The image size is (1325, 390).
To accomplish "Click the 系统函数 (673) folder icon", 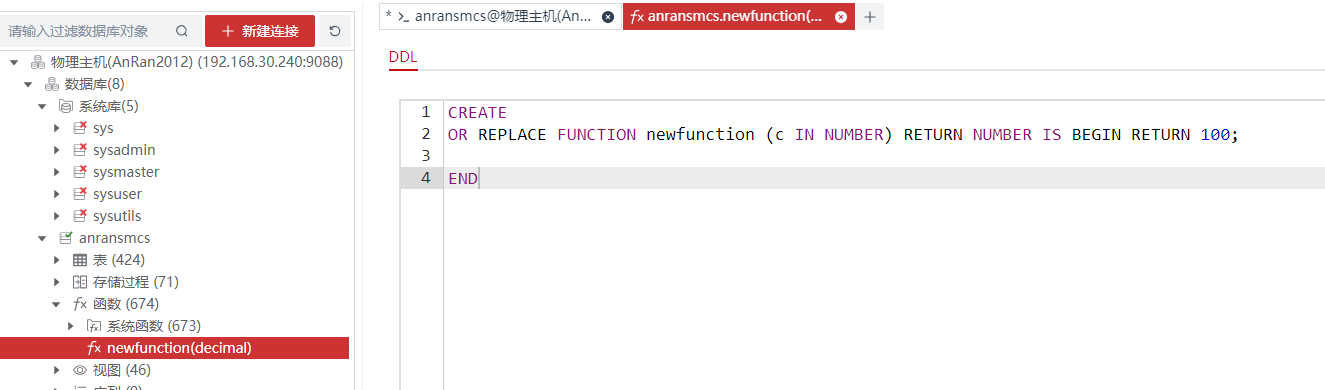I will [x=94, y=326].
